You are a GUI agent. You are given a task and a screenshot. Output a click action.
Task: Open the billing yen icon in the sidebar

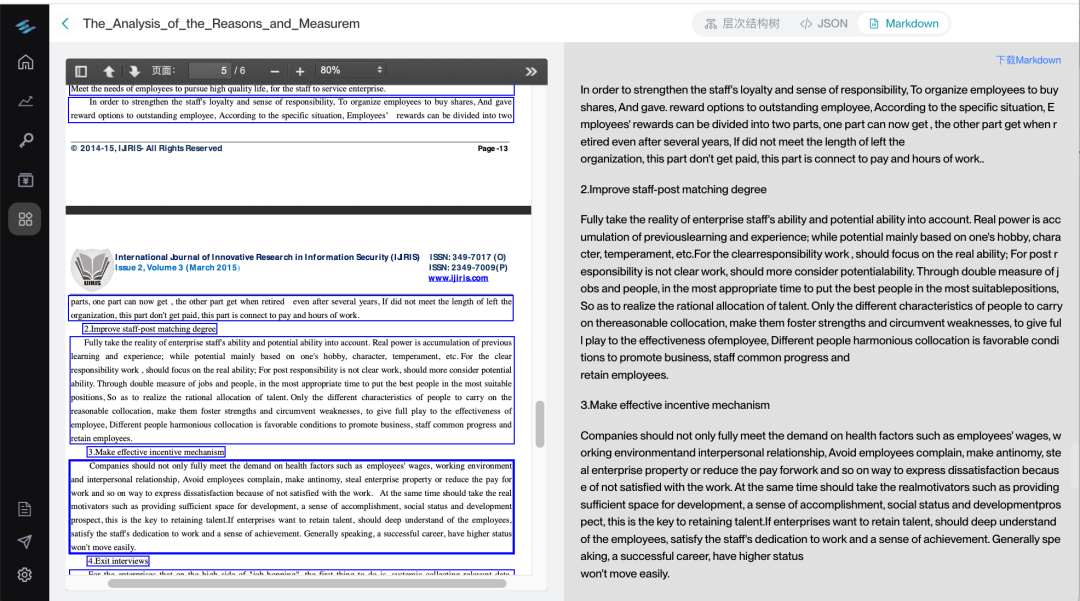[x=25, y=180]
